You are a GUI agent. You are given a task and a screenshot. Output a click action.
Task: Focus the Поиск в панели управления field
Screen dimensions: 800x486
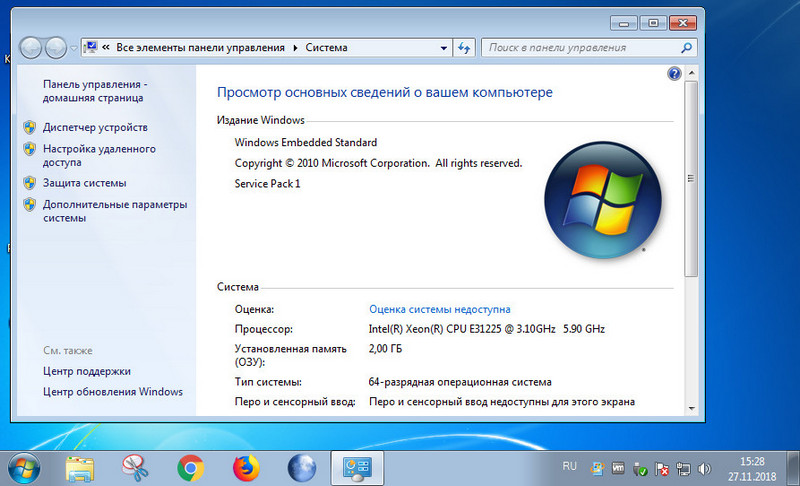click(589, 47)
